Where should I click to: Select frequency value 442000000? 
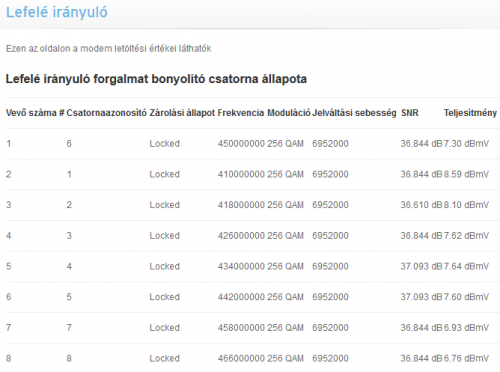click(x=241, y=297)
